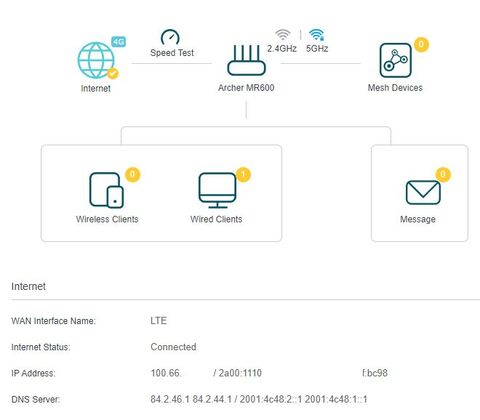This screenshot has height=420, width=480.
Task: Open the Wireless Clients icon
Action: tap(106, 190)
